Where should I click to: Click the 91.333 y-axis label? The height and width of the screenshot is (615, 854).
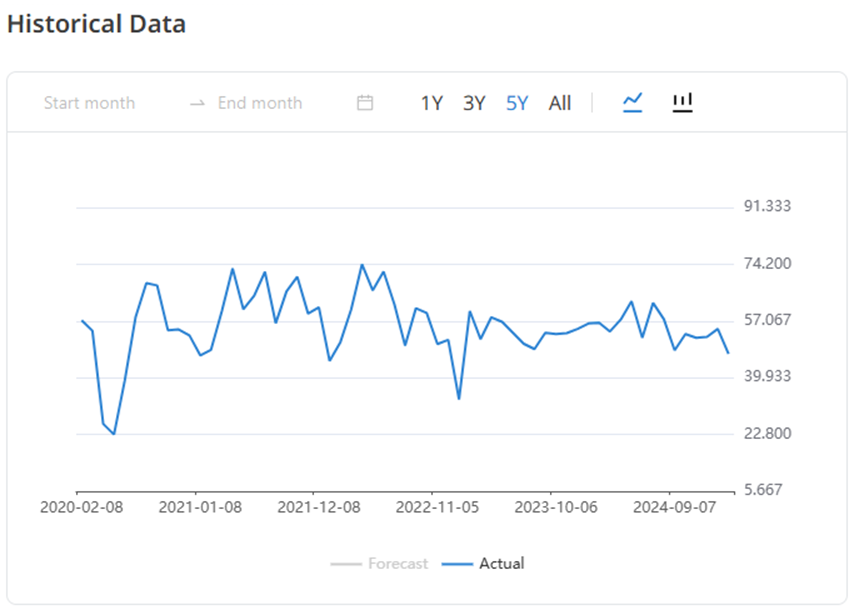point(767,207)
